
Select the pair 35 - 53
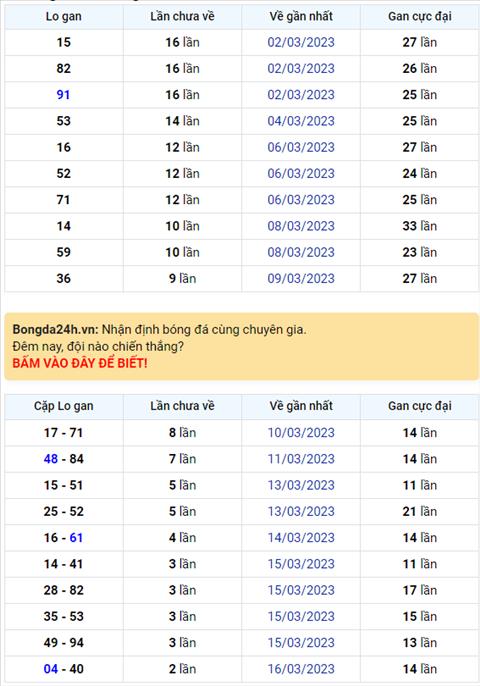(63, 616)
